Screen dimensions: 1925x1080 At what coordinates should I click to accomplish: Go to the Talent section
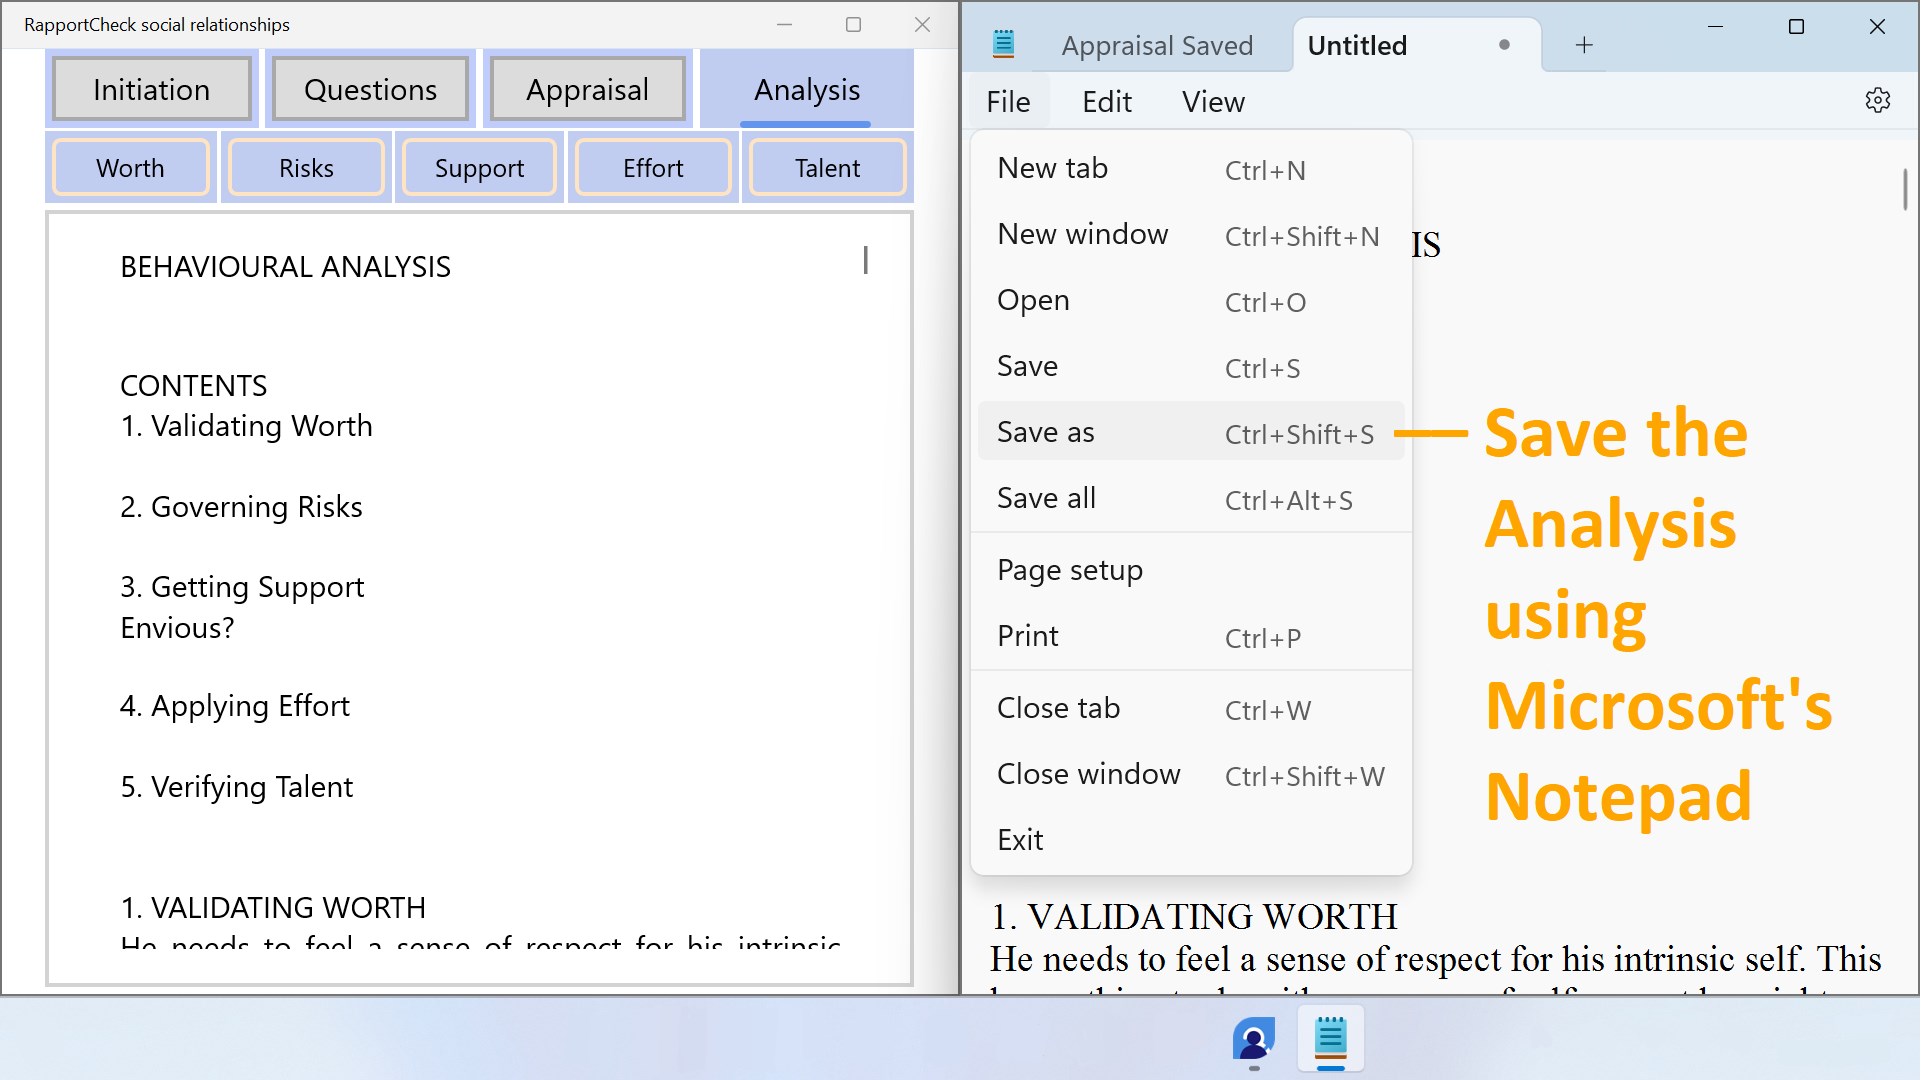[x=827, y=168]
